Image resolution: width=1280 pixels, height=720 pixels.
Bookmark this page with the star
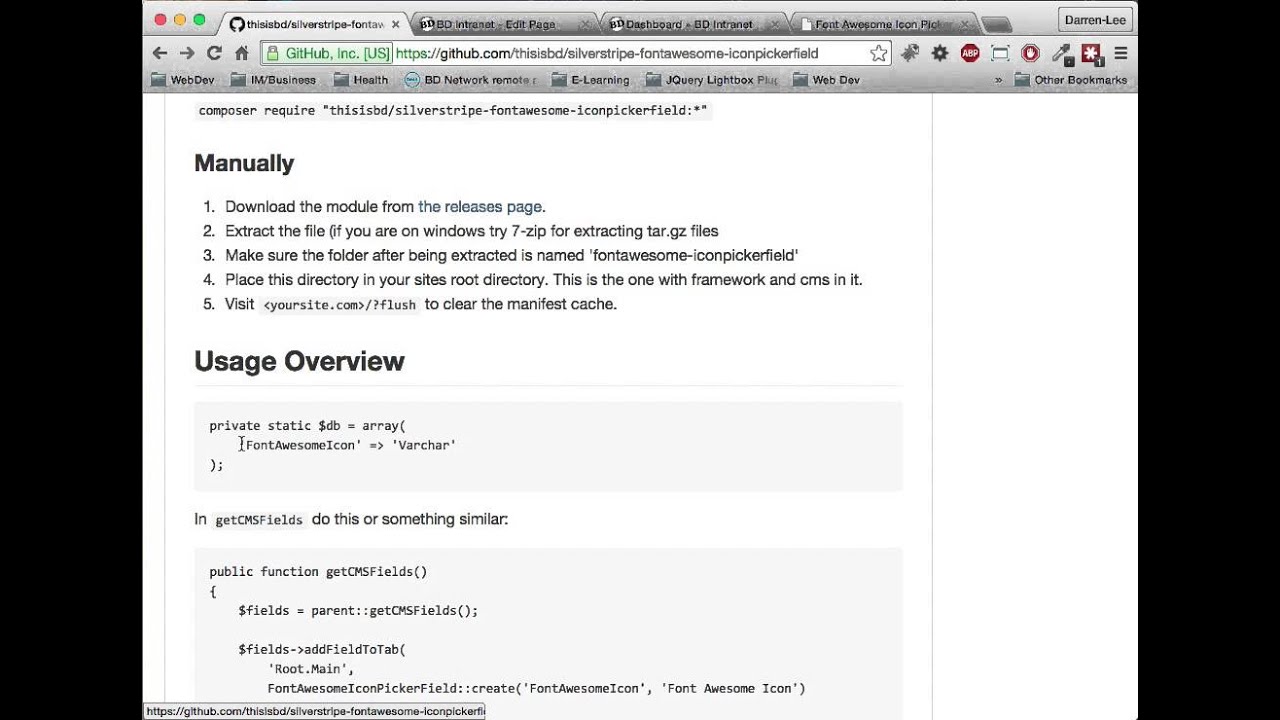point(878,53)
